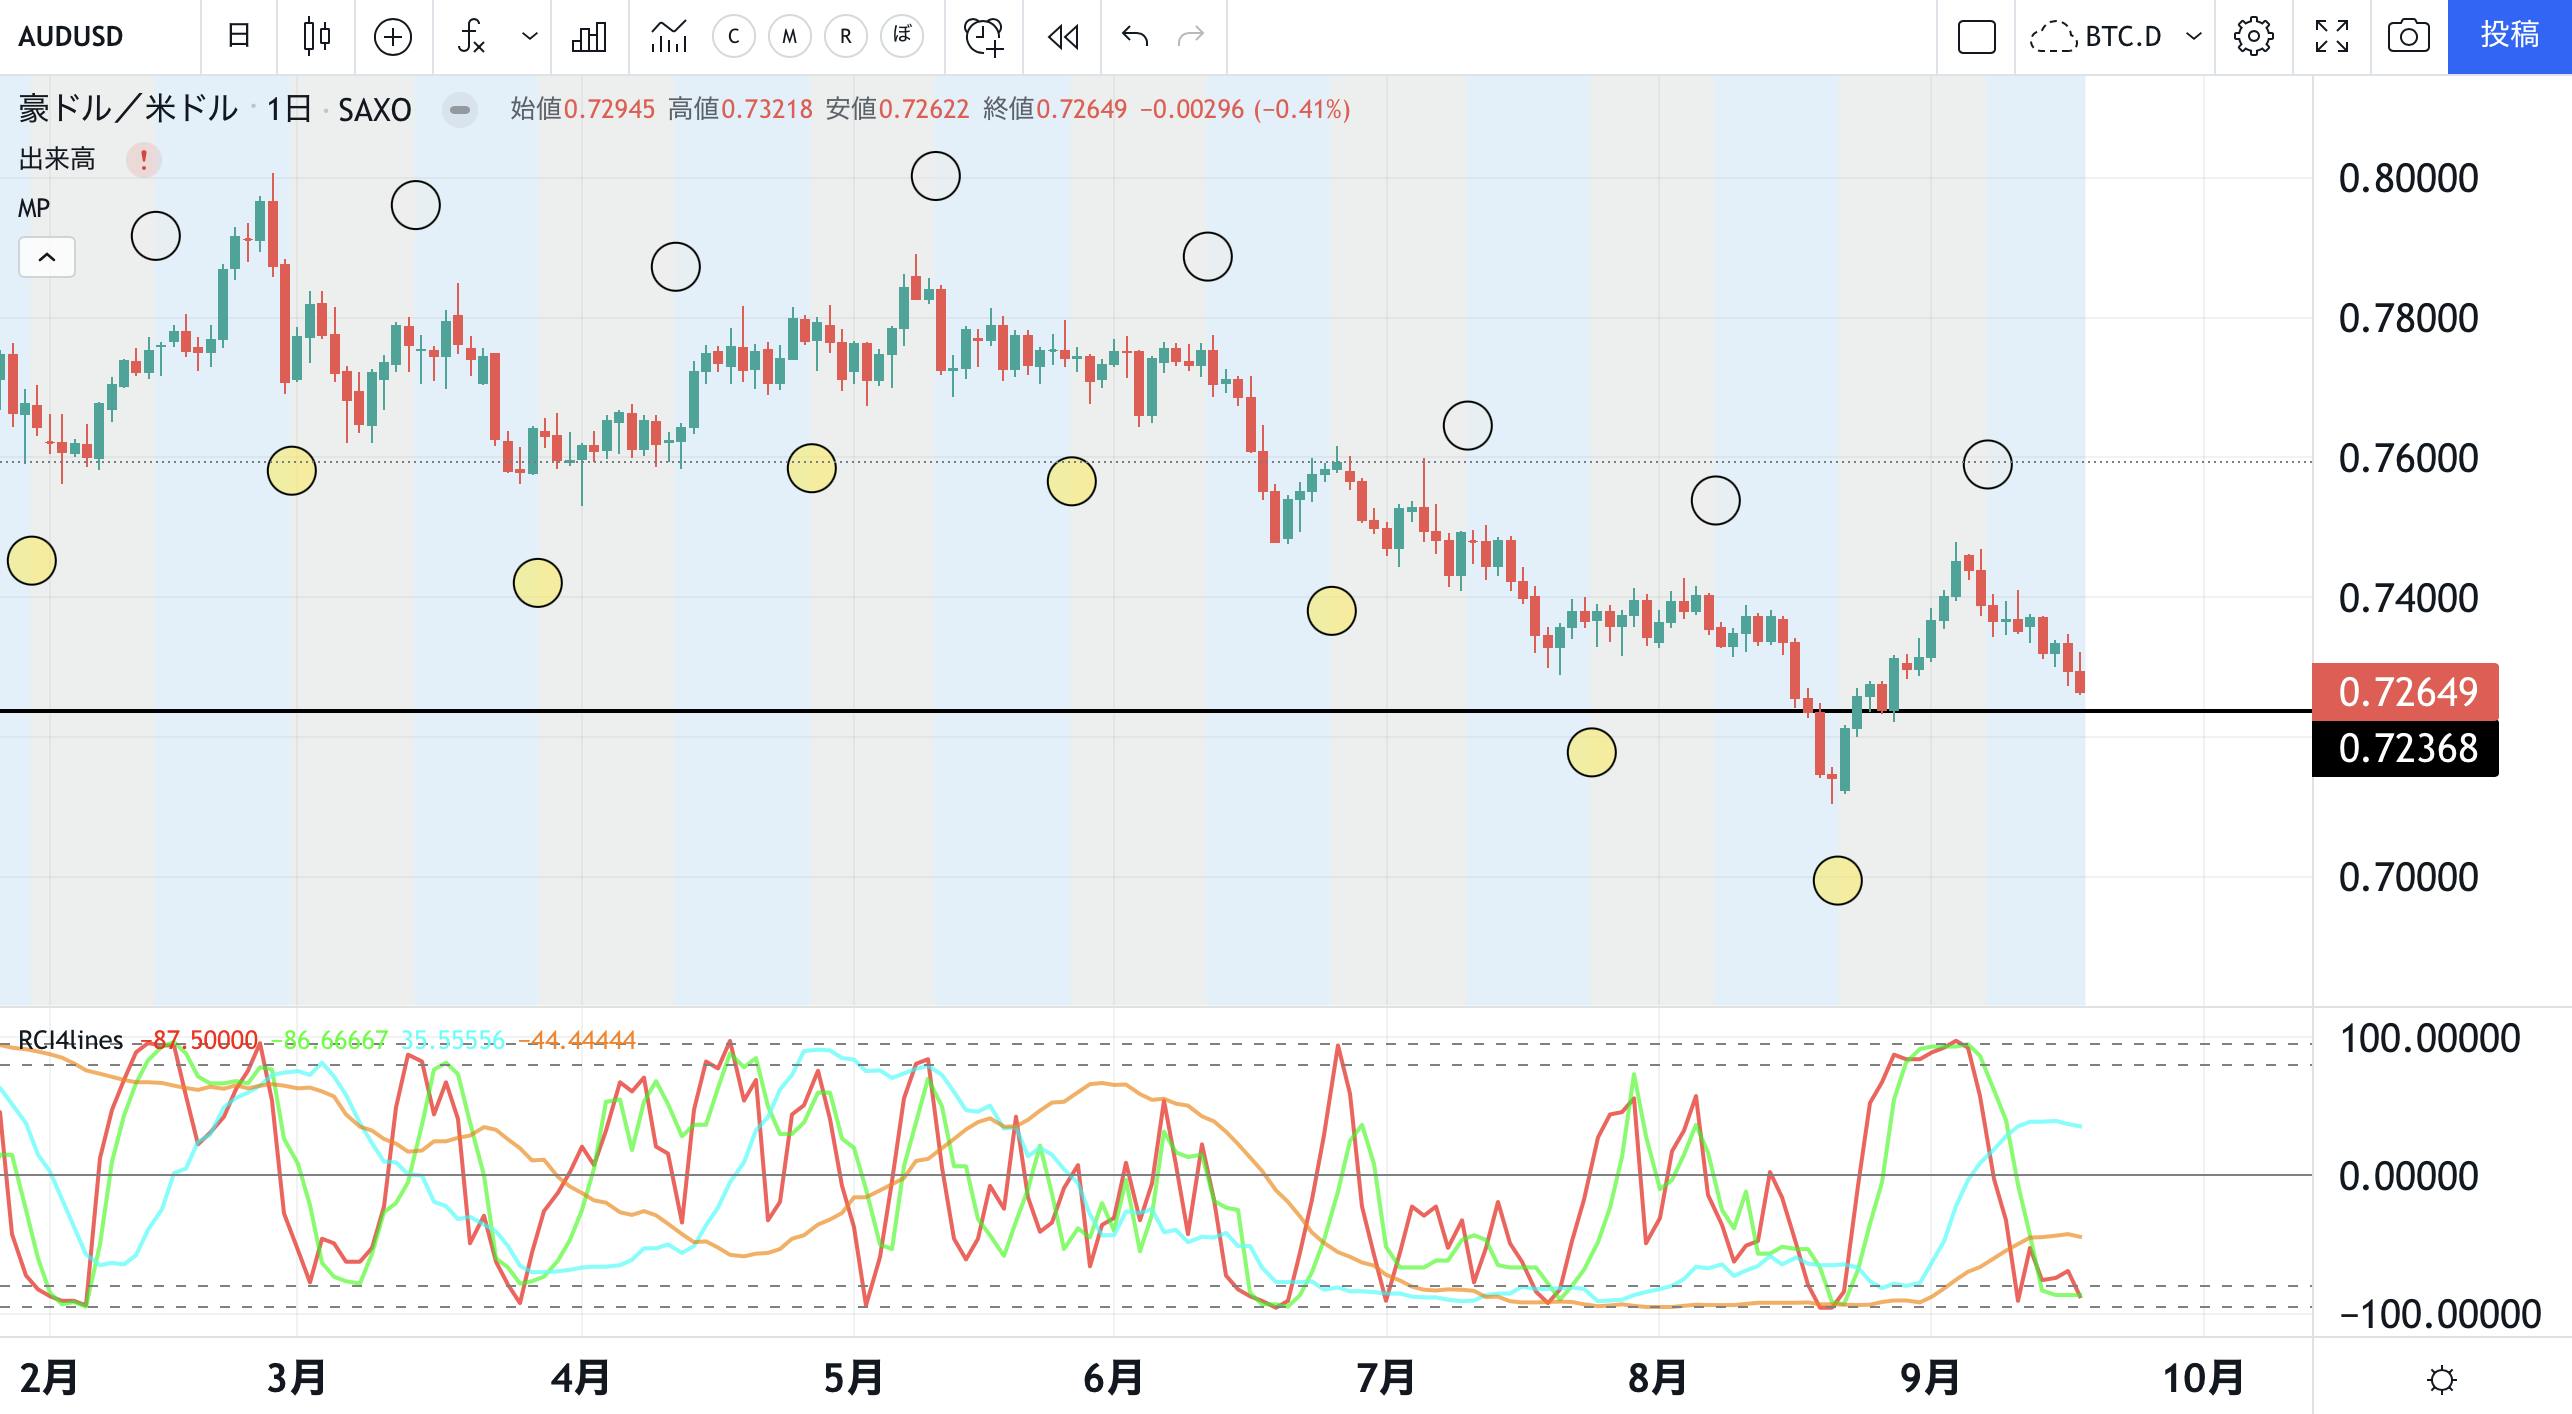
Task: Redo the last undone action
Action: pyautogui.click(x=1191, y=37)
